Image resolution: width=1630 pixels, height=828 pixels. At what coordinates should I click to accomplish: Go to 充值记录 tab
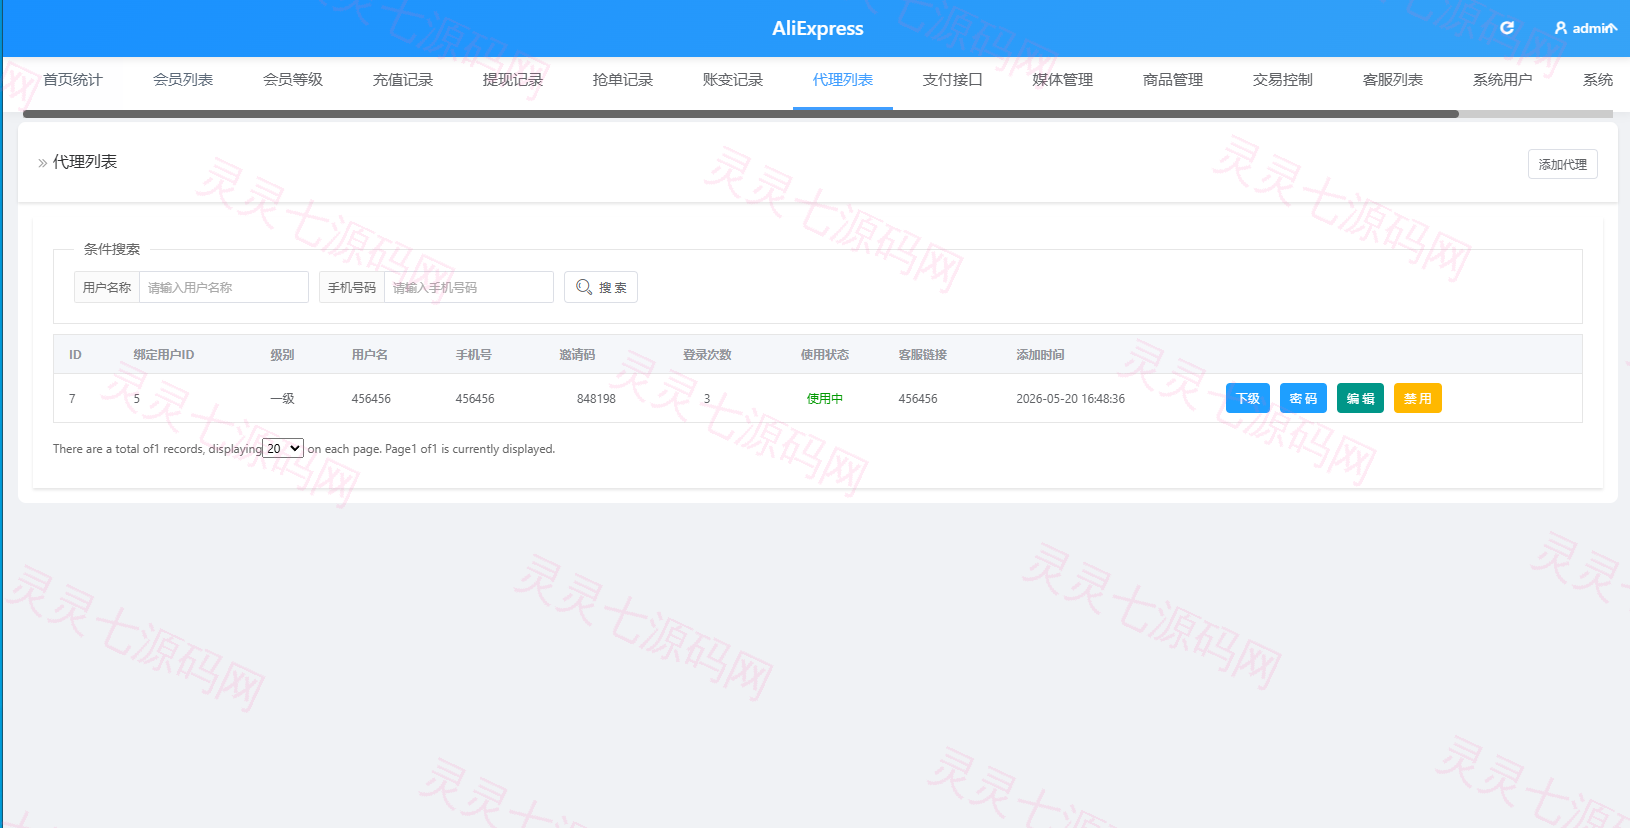click(403, 80)
